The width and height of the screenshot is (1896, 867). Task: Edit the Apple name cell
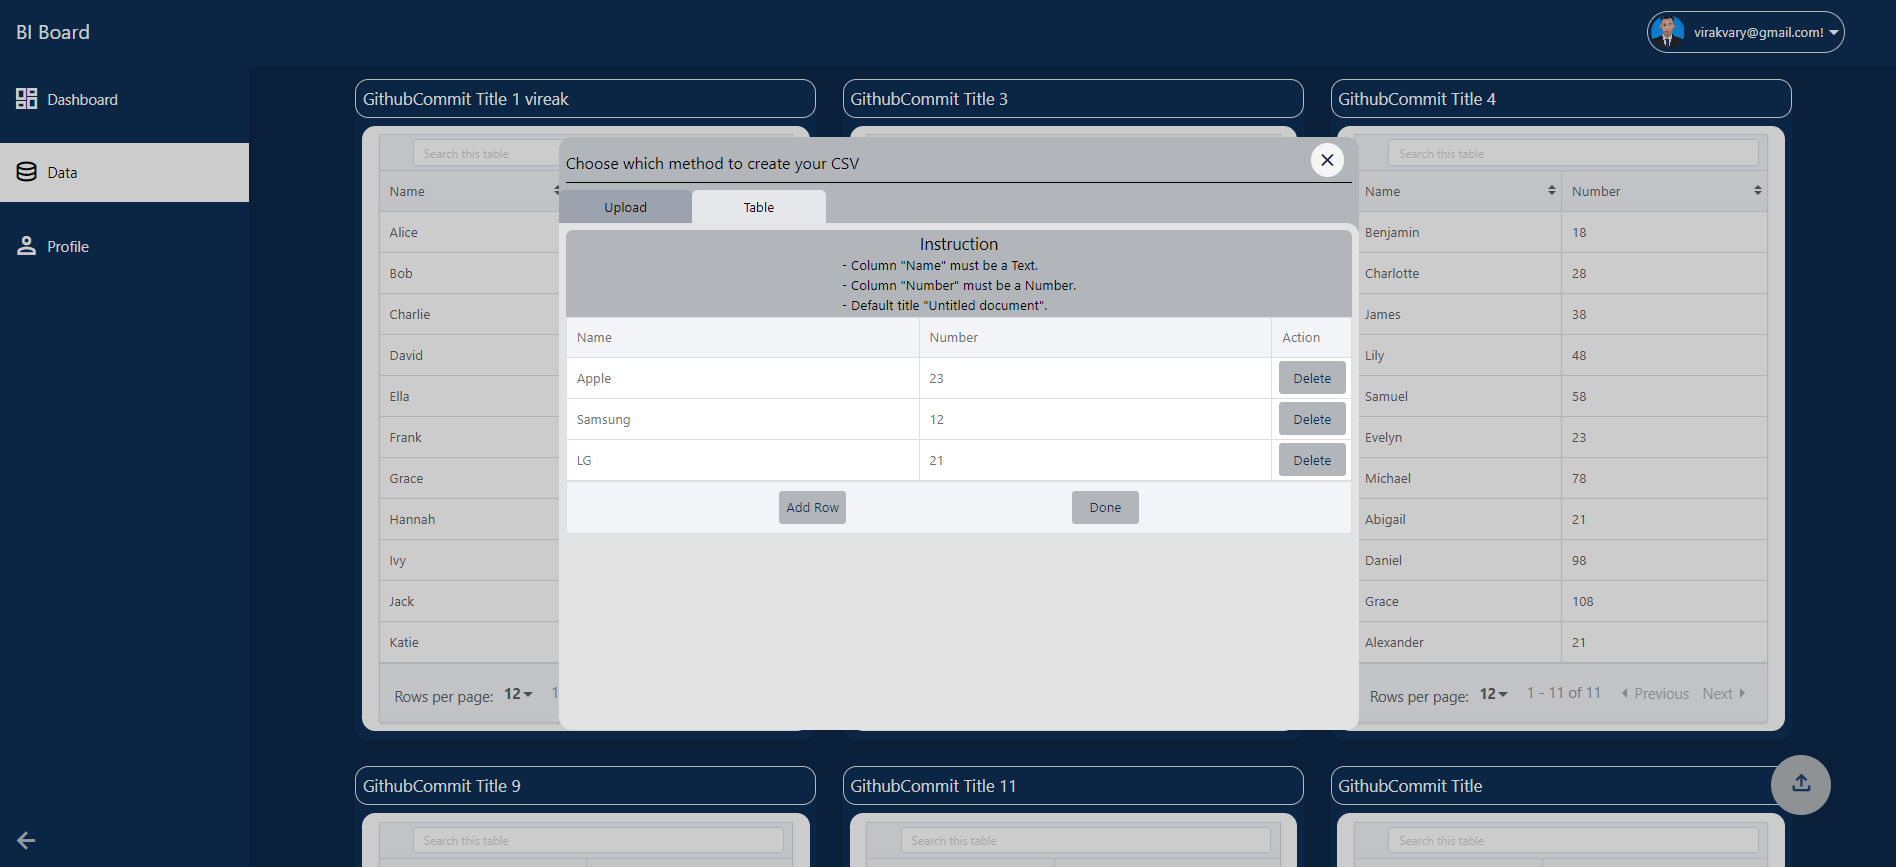pos(743,378)
